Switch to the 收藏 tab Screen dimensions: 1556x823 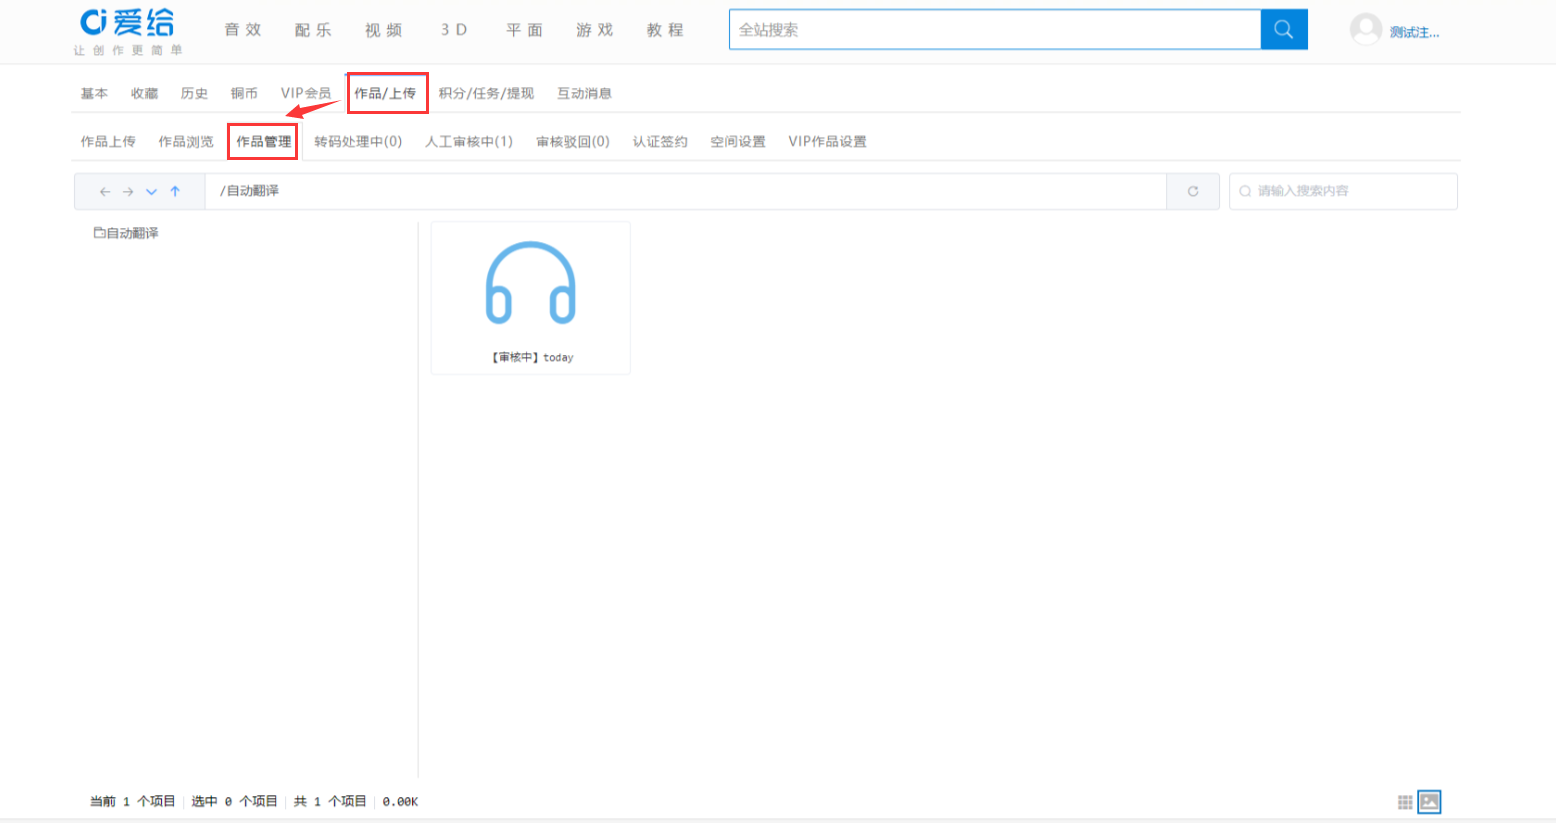point(144,93)
